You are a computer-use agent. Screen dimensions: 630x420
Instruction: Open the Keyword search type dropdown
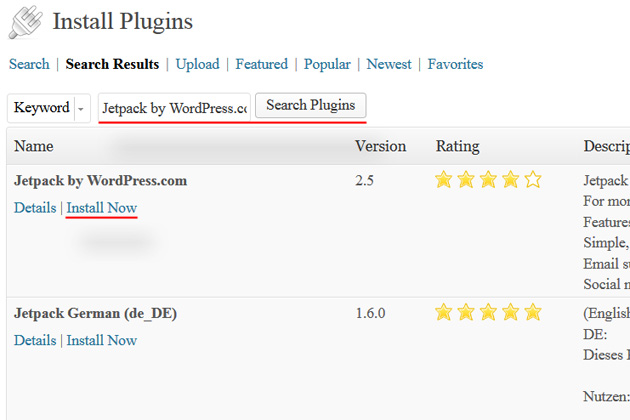tap(49, 108)
